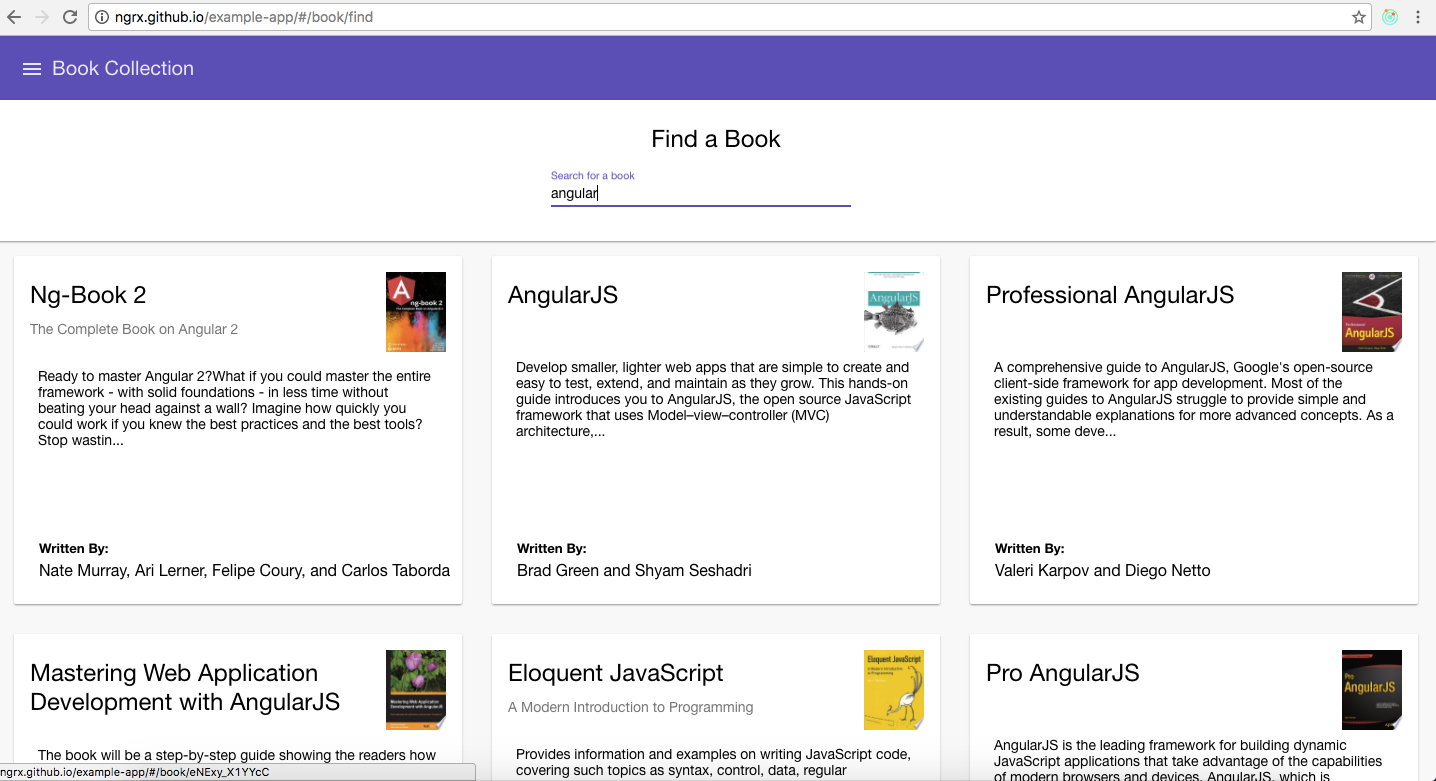Open the Pro AngularJS title
Viewport: 1436px width, 781px height.
click(1063, 673)
